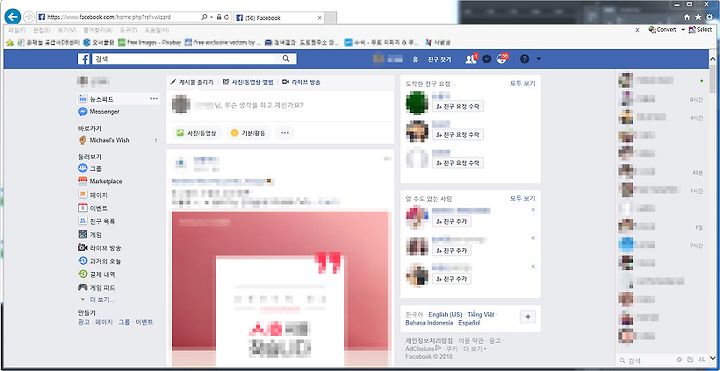Screen dimensions: 720x371
Task: Open the browser favorites star icon
Action: 698,17
